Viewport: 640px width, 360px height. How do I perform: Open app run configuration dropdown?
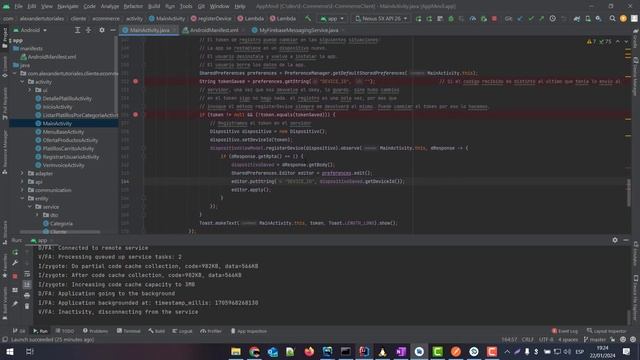coord(332,18)
